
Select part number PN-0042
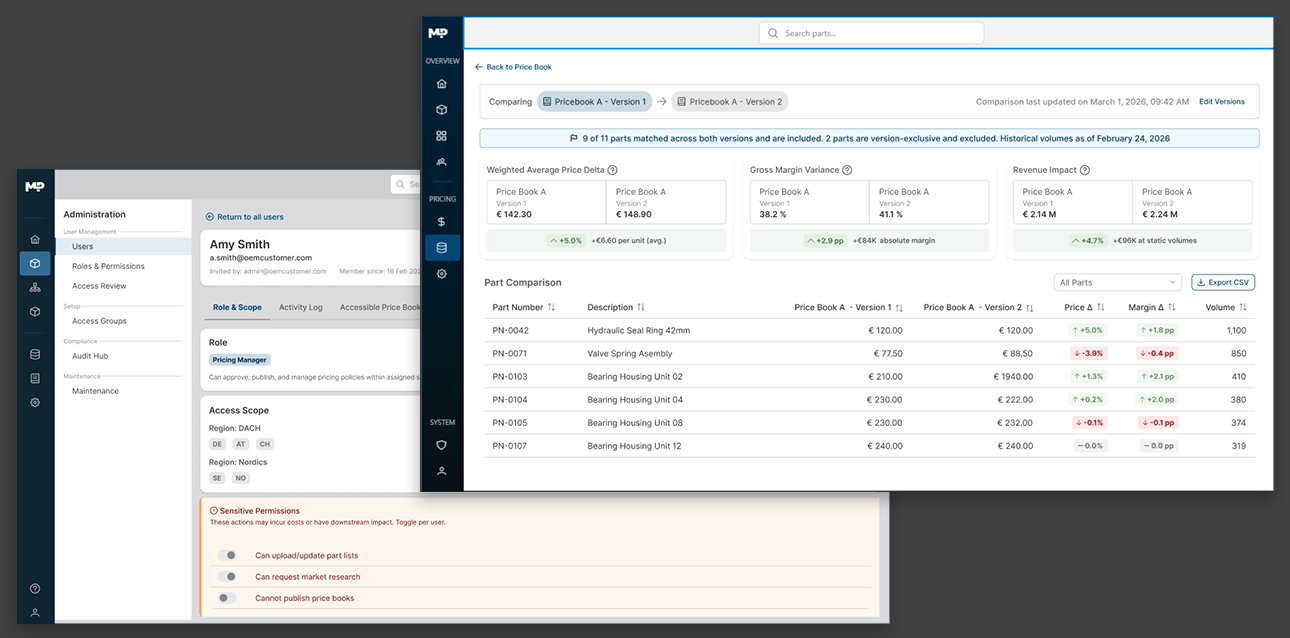click(x=510, y=330)
